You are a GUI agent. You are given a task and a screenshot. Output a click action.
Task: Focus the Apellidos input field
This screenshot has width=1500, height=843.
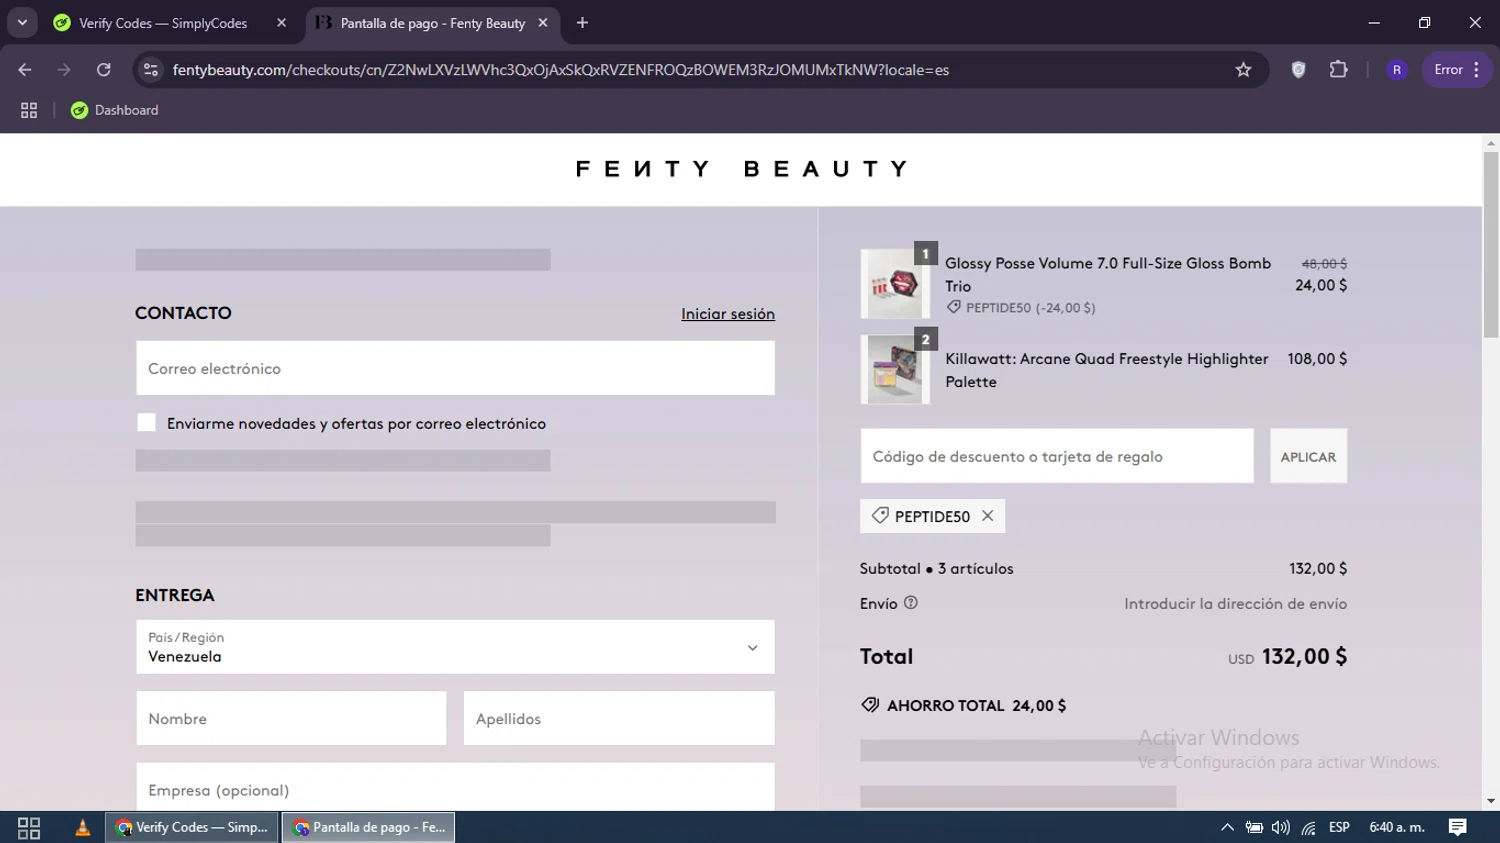[619, 718]
